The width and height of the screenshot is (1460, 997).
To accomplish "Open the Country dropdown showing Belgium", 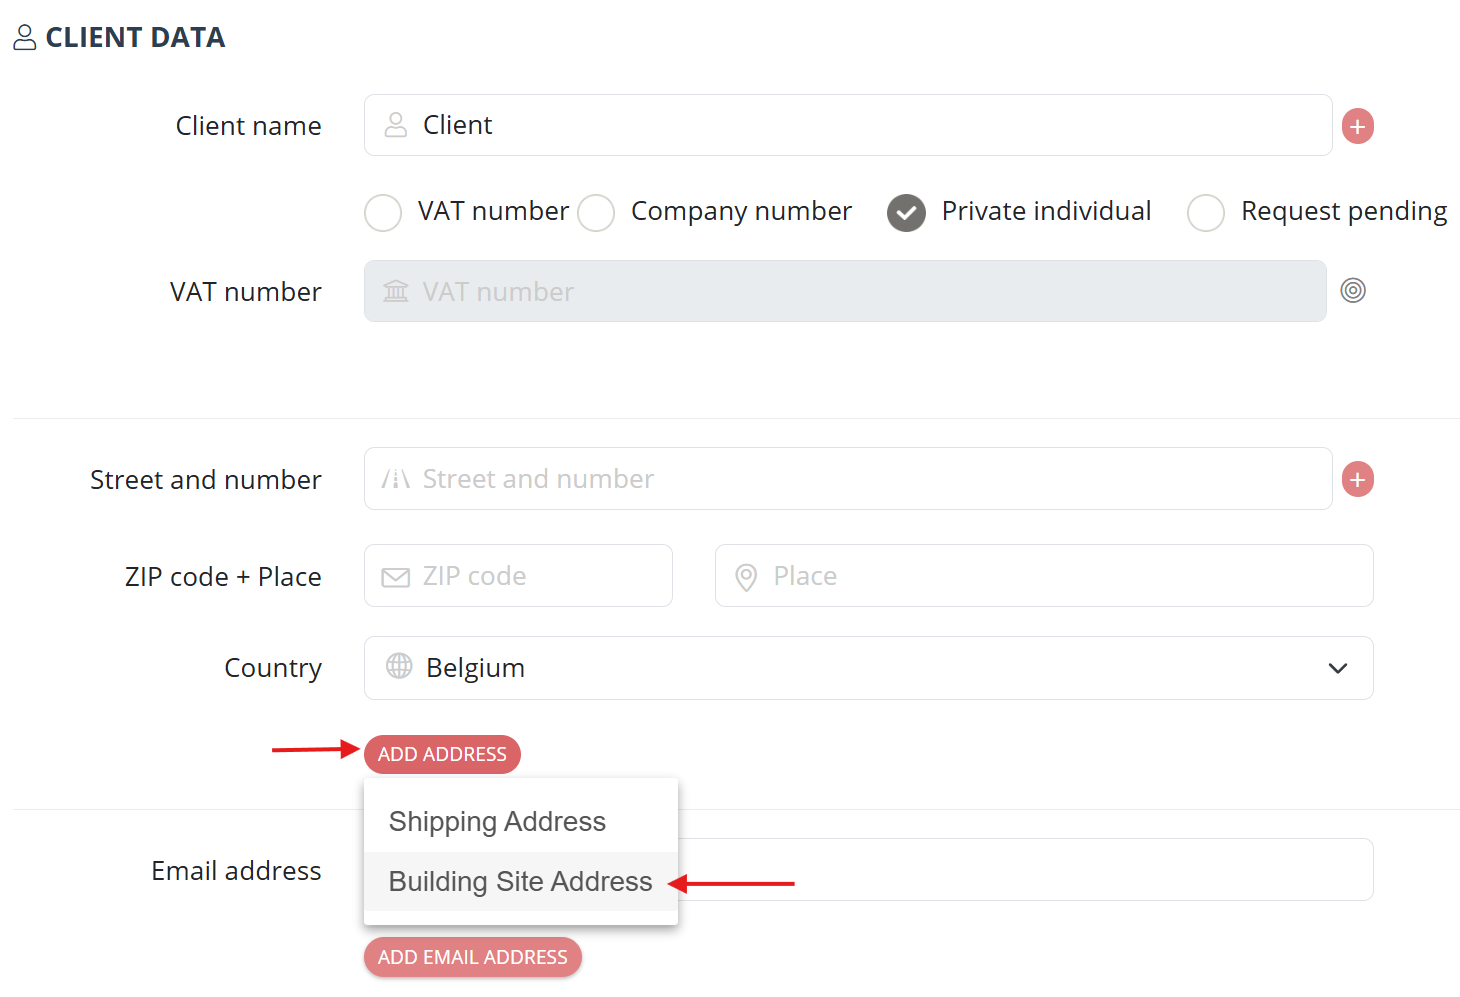I will click(x=868, y=668).
